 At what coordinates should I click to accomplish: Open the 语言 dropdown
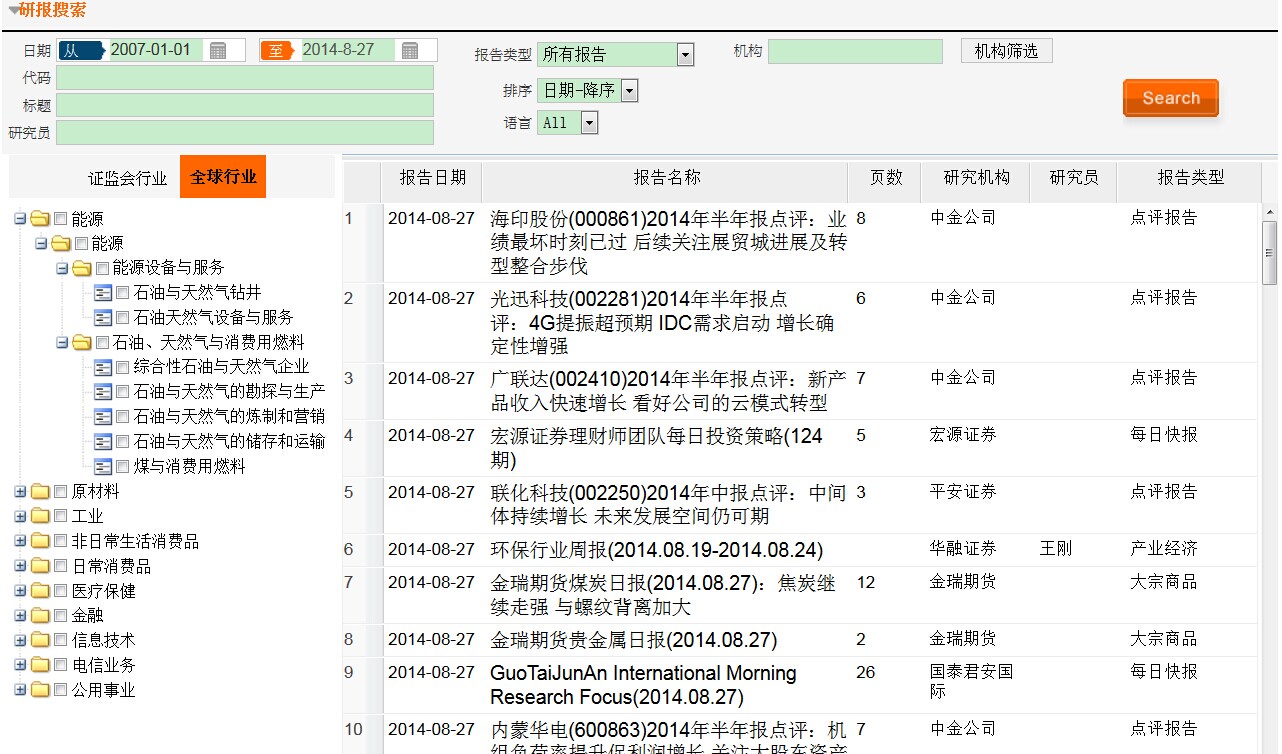click(x=589, y=123)
